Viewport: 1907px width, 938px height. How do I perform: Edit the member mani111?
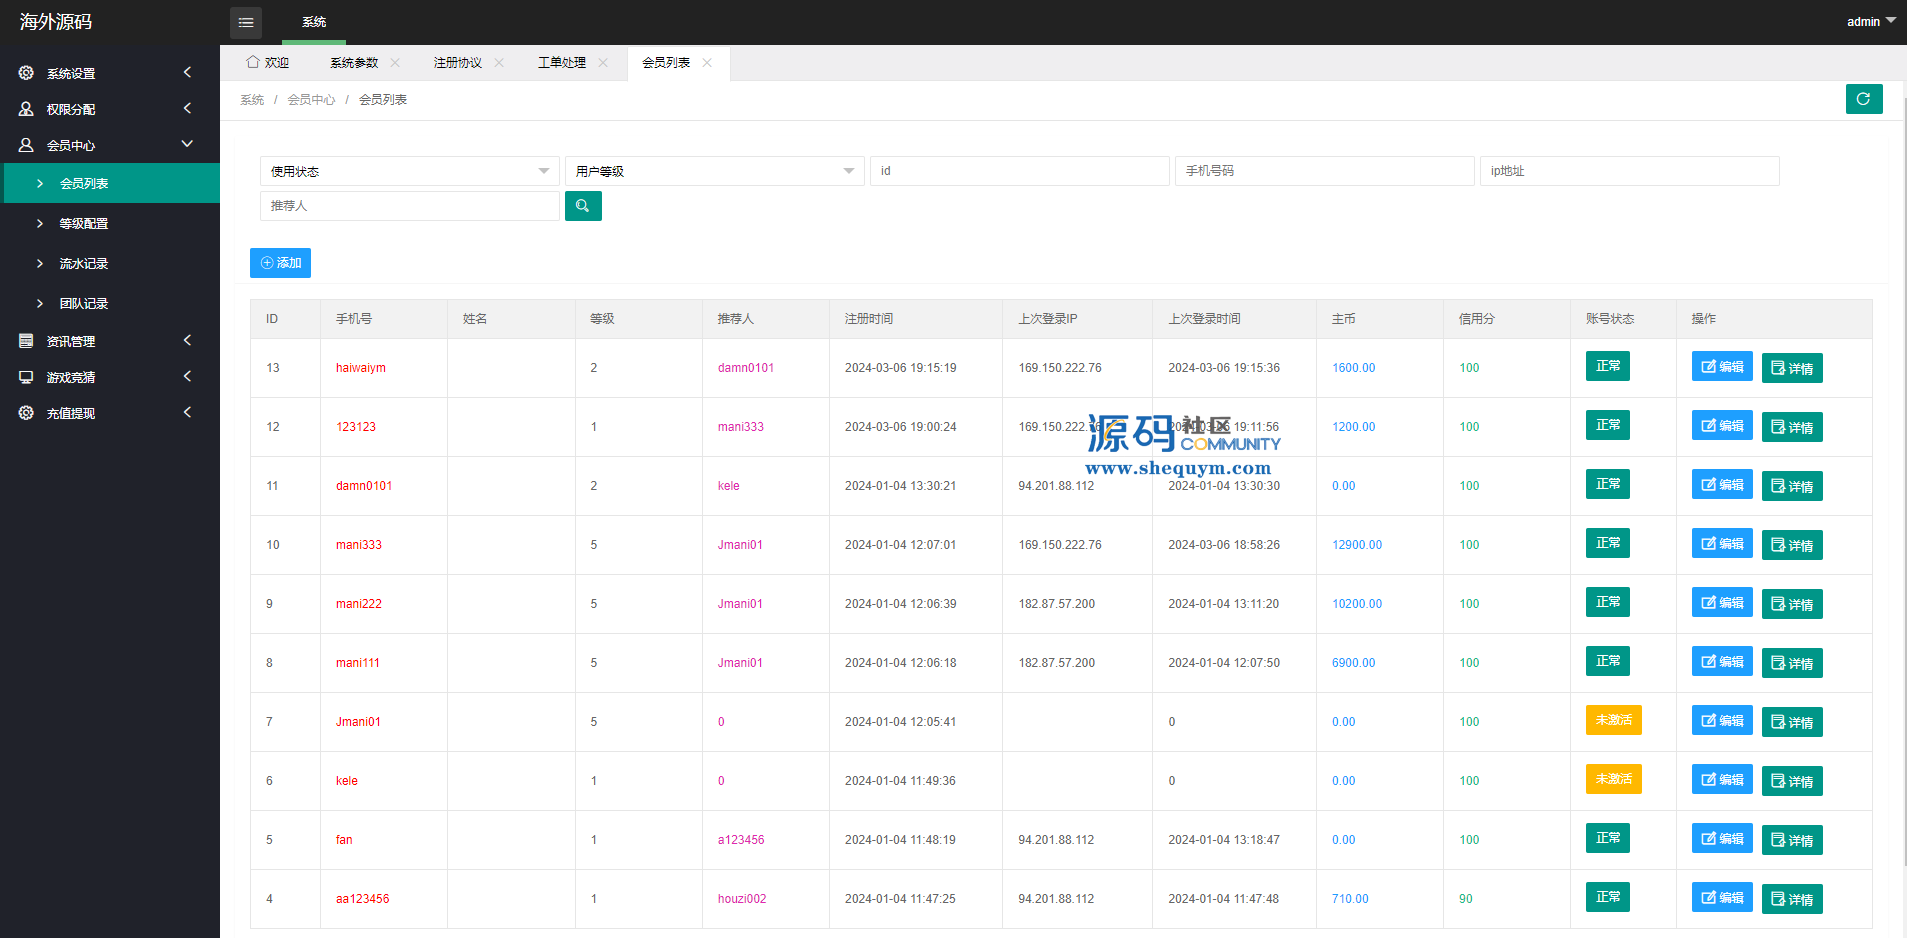[1722, 662]
